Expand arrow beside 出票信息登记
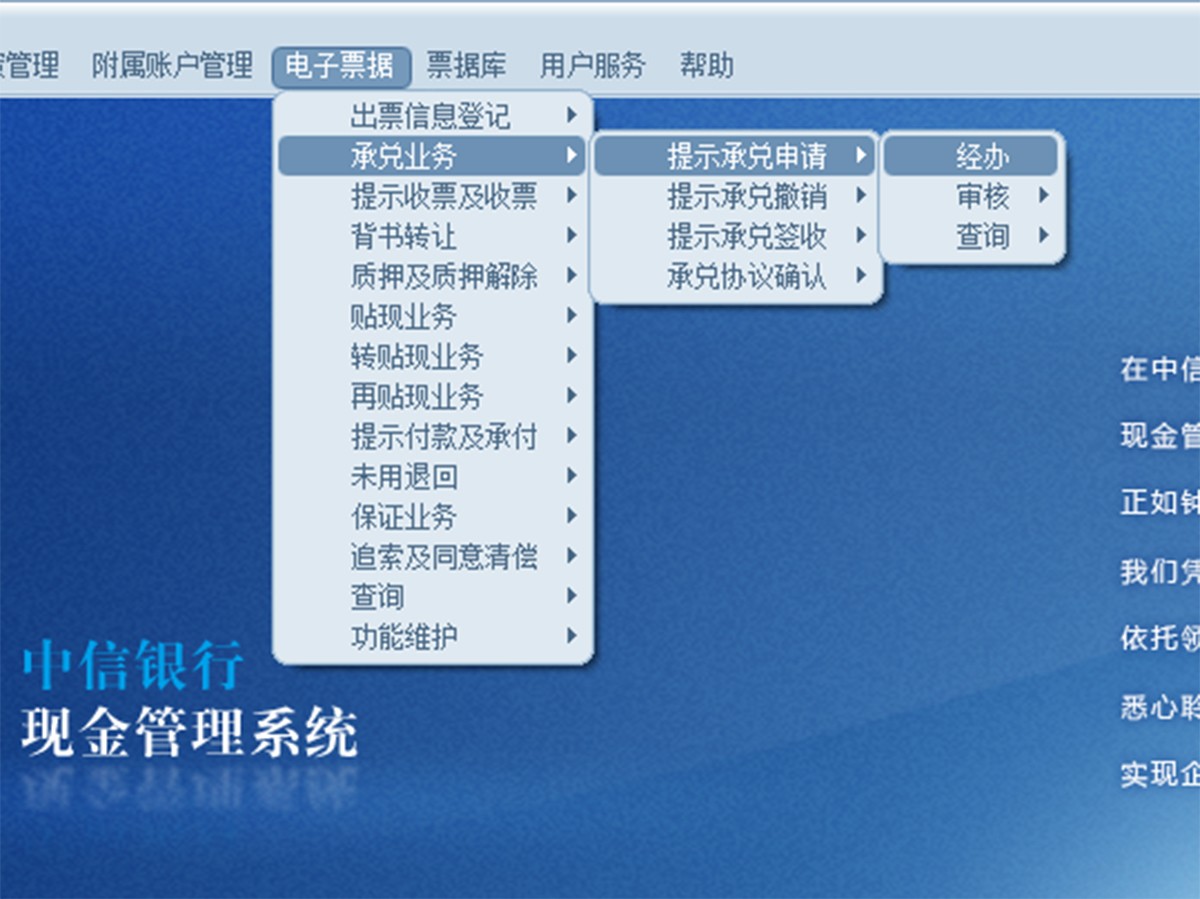 pyautogui.click(x=571, y=115)
